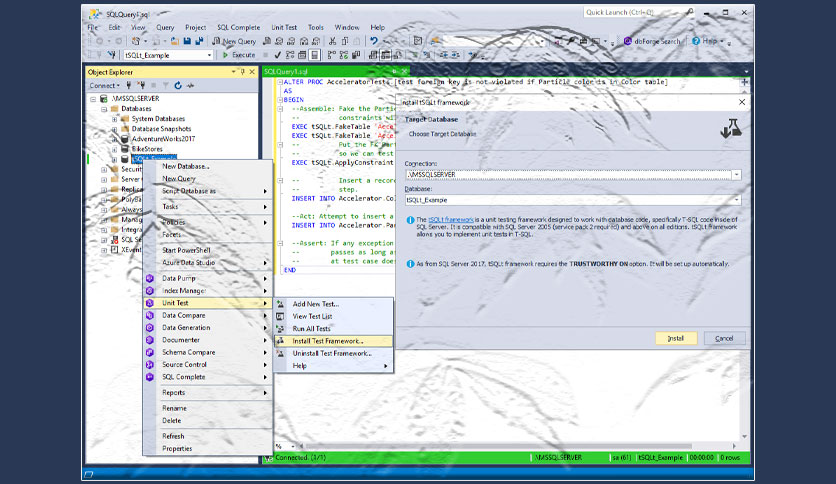
Task: Click the Data Pump purple icon
Action: (x=150, y=278)
